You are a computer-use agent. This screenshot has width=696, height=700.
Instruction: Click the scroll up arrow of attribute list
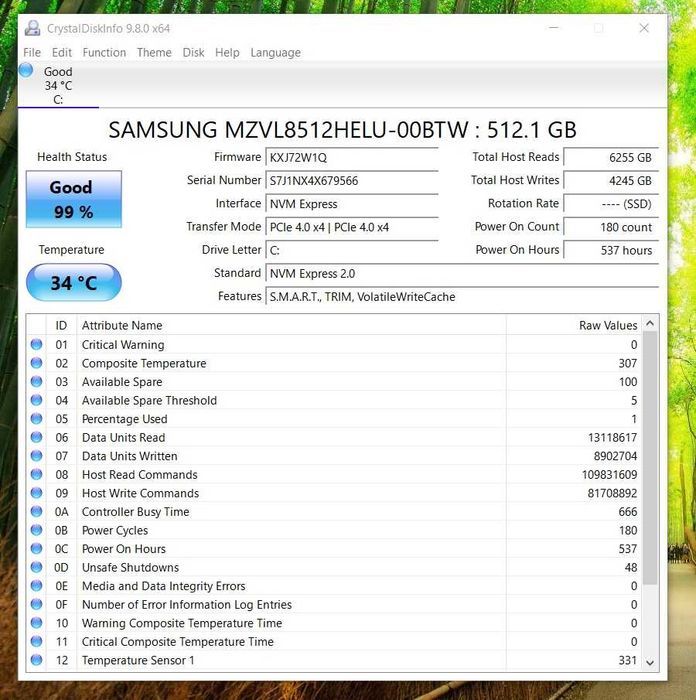pos(650,324)
